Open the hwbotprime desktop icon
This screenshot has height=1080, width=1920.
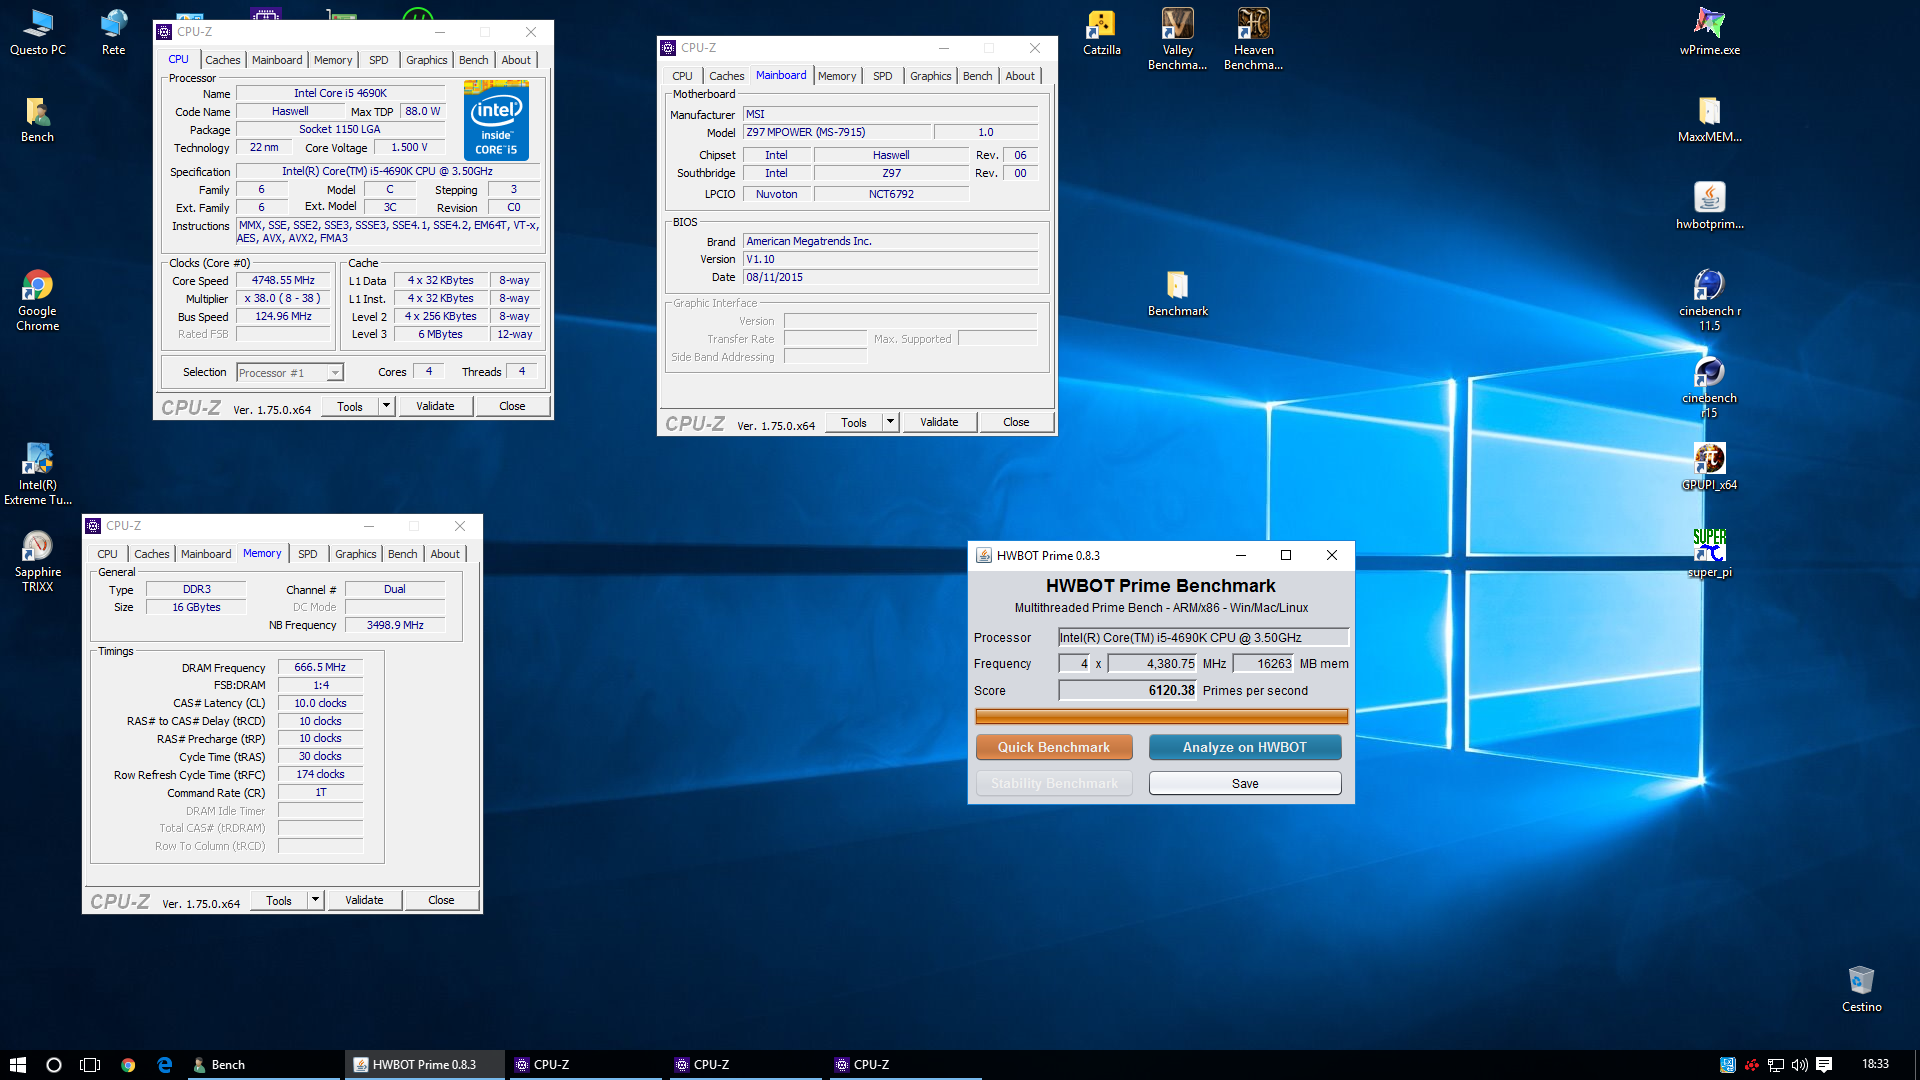point(1710,206)
